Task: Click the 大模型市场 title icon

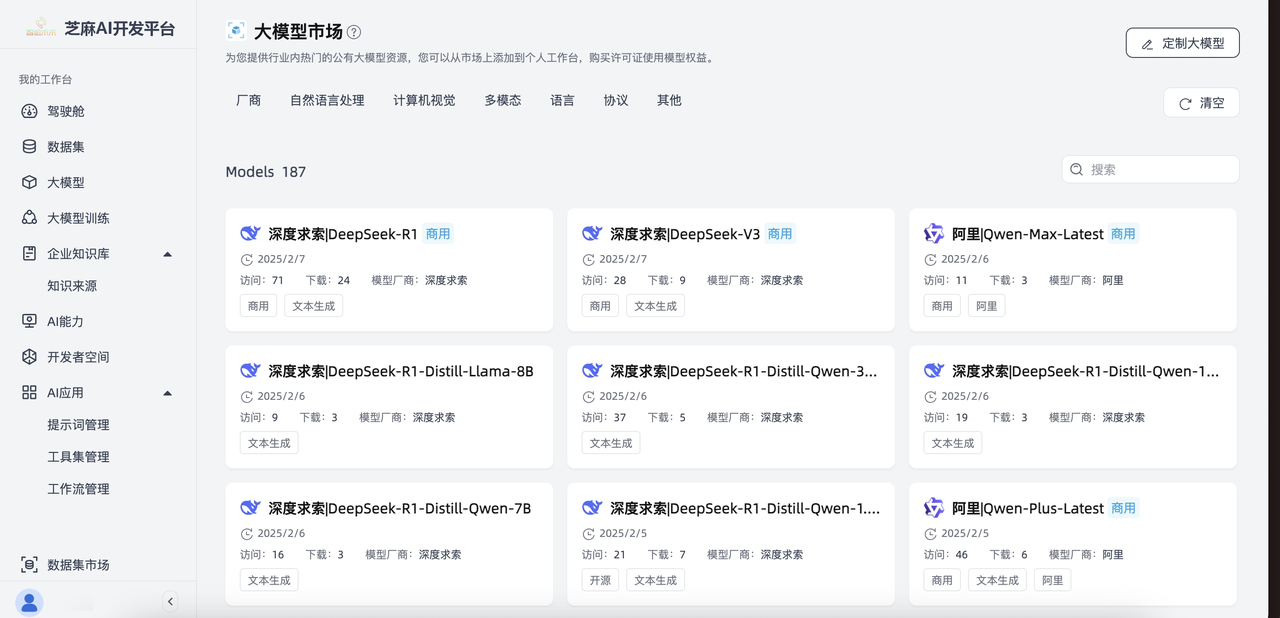Action: pos(236,31)
